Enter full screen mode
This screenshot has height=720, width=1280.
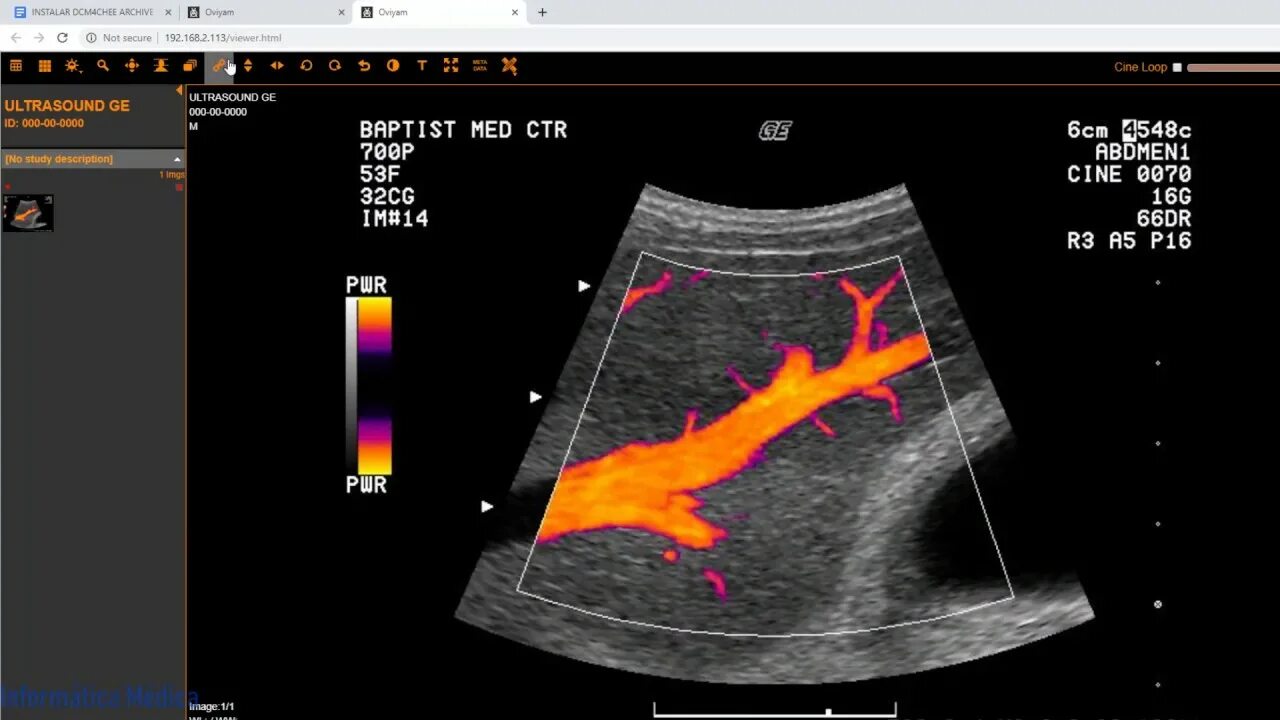point(451,66)
